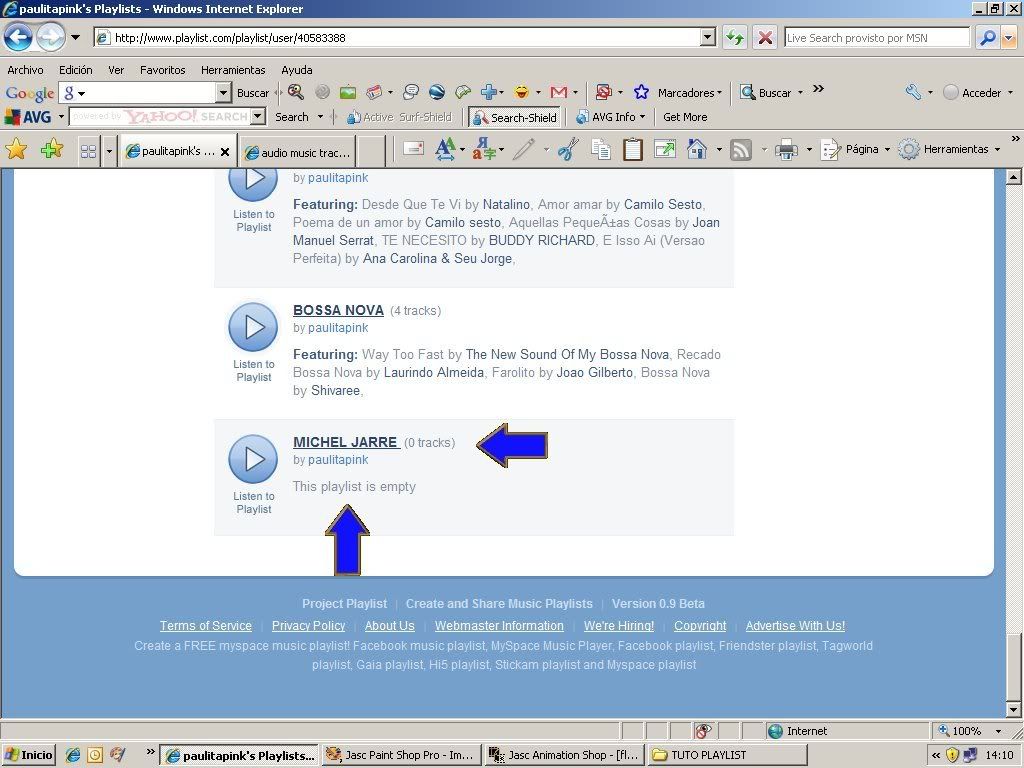Switch to the audio music tracks tab
Image resolution: width=1024 pixels, height=768 pixels.
click(298, 152)
